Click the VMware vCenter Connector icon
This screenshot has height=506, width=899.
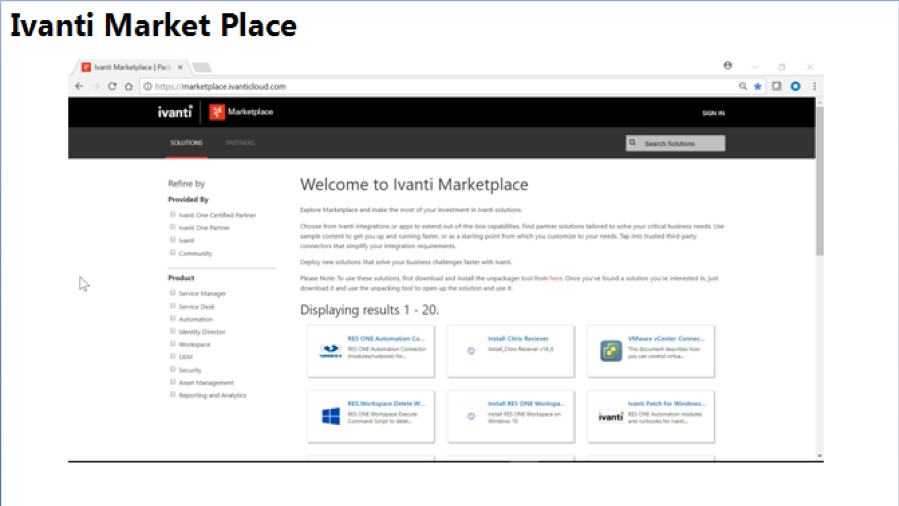click(610, 351)
